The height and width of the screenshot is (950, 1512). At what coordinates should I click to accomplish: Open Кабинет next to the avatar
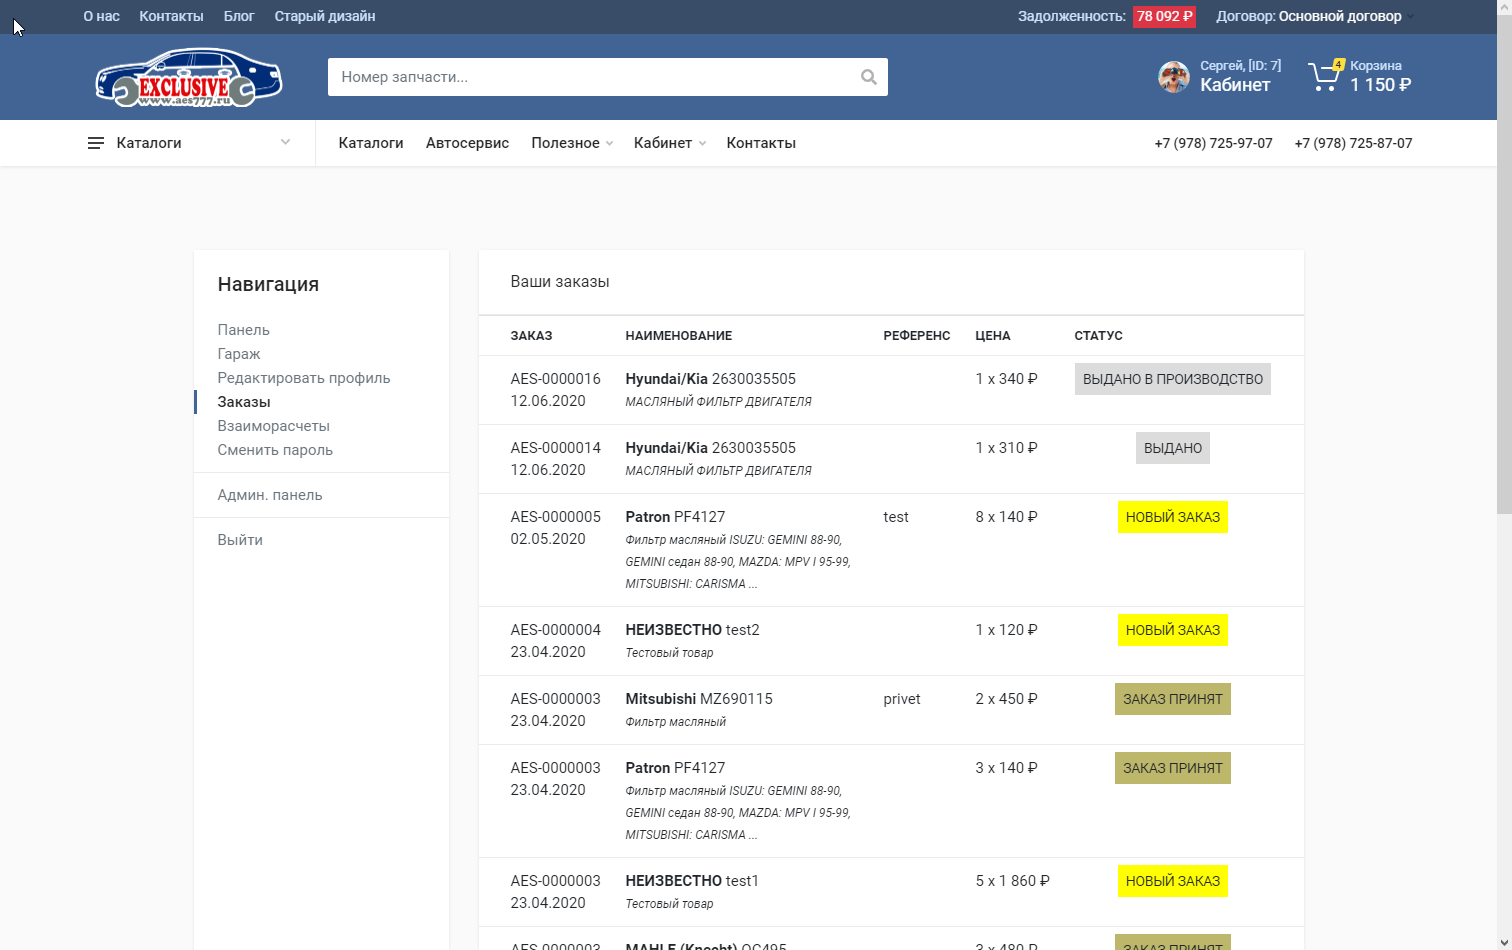coord(1235,85)
